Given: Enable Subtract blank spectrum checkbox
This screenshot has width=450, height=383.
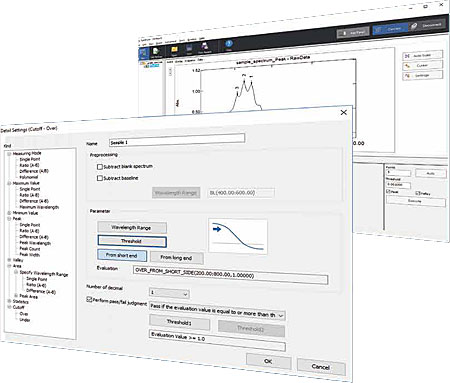Looking at the screenshot, I should coord(100,167).
